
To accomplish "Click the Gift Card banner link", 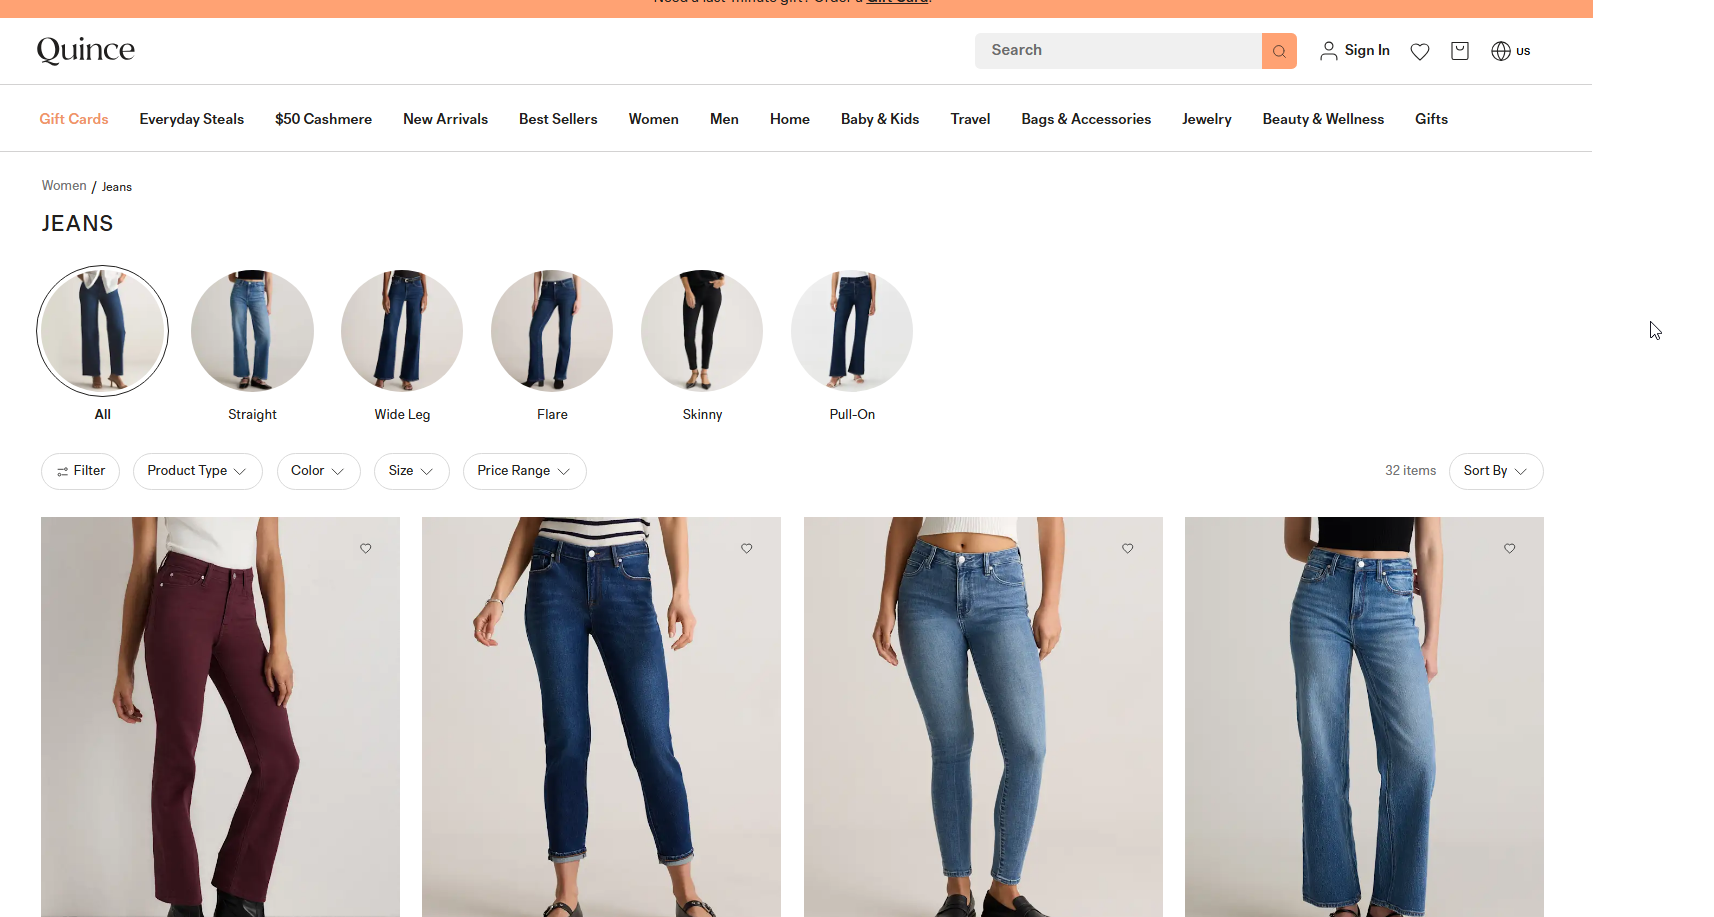I will (898, 3).
